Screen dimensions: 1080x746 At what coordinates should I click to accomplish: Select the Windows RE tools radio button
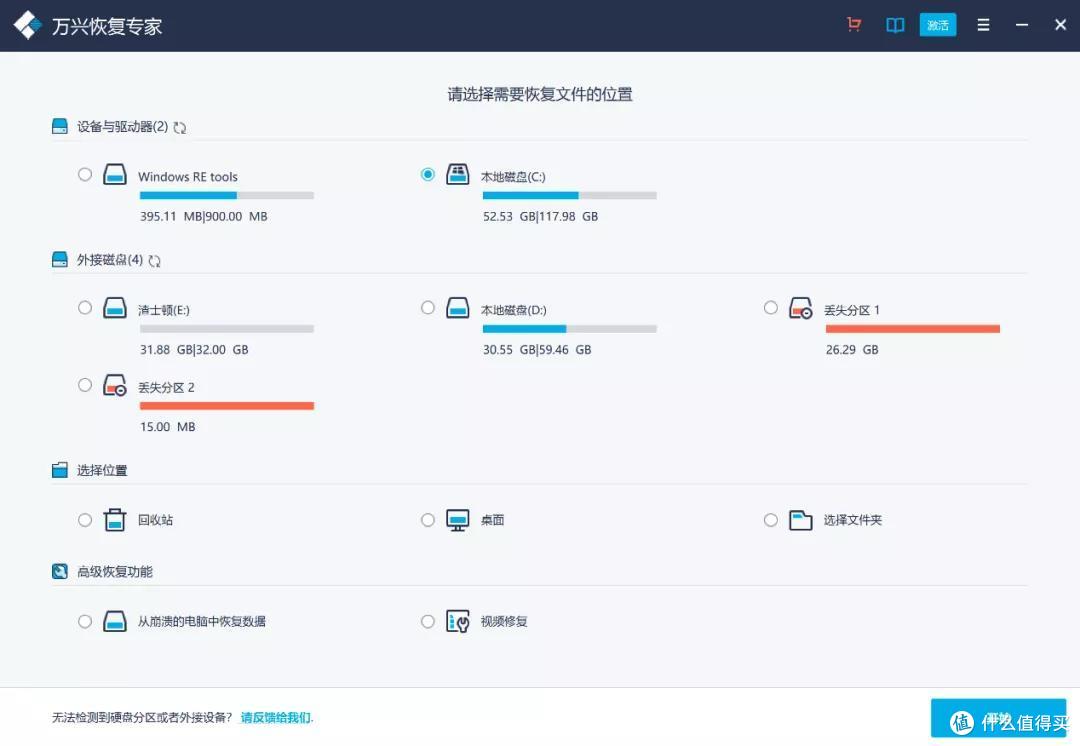coord(85,174)
